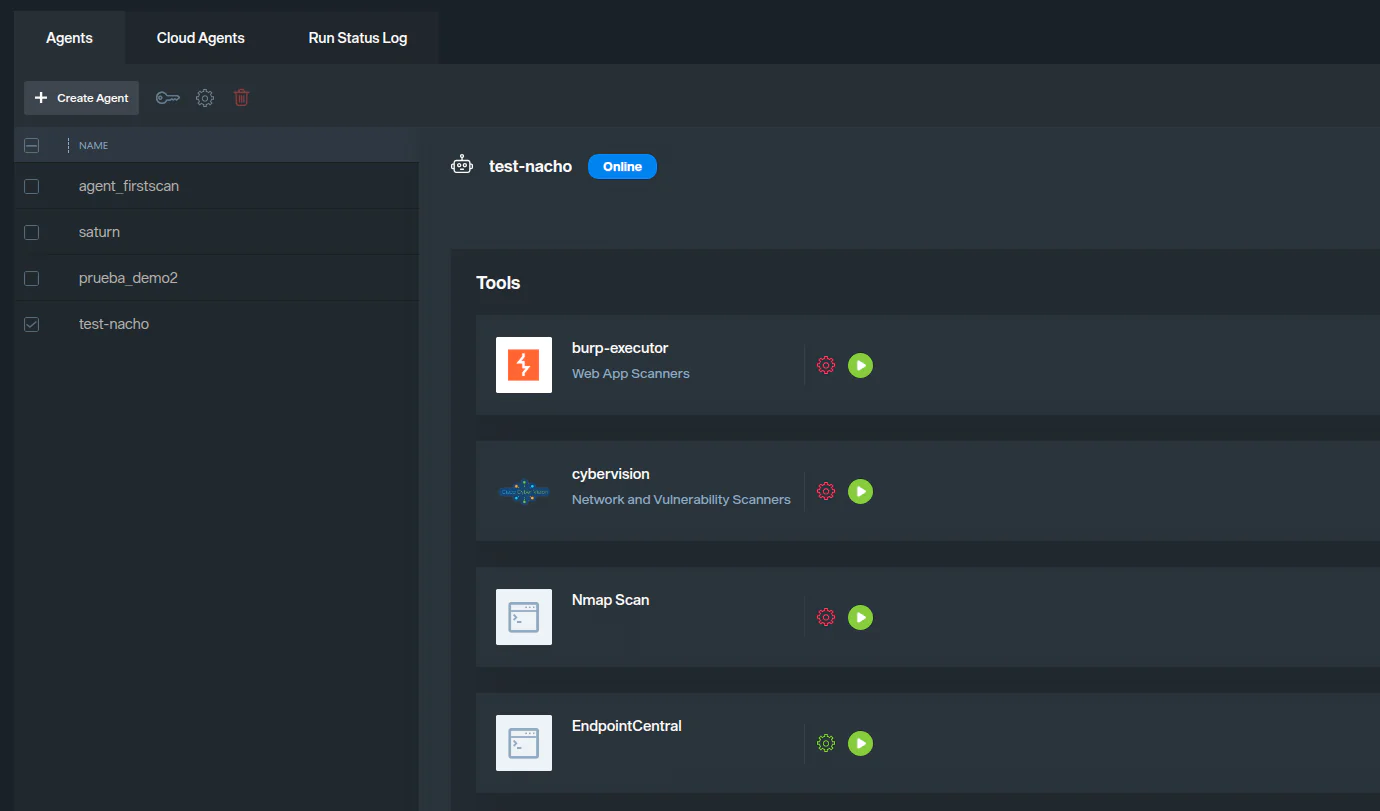Switch to the Cloud Agents tab
The height and width of the screenshot is (811, 1380).
[201, 38]
